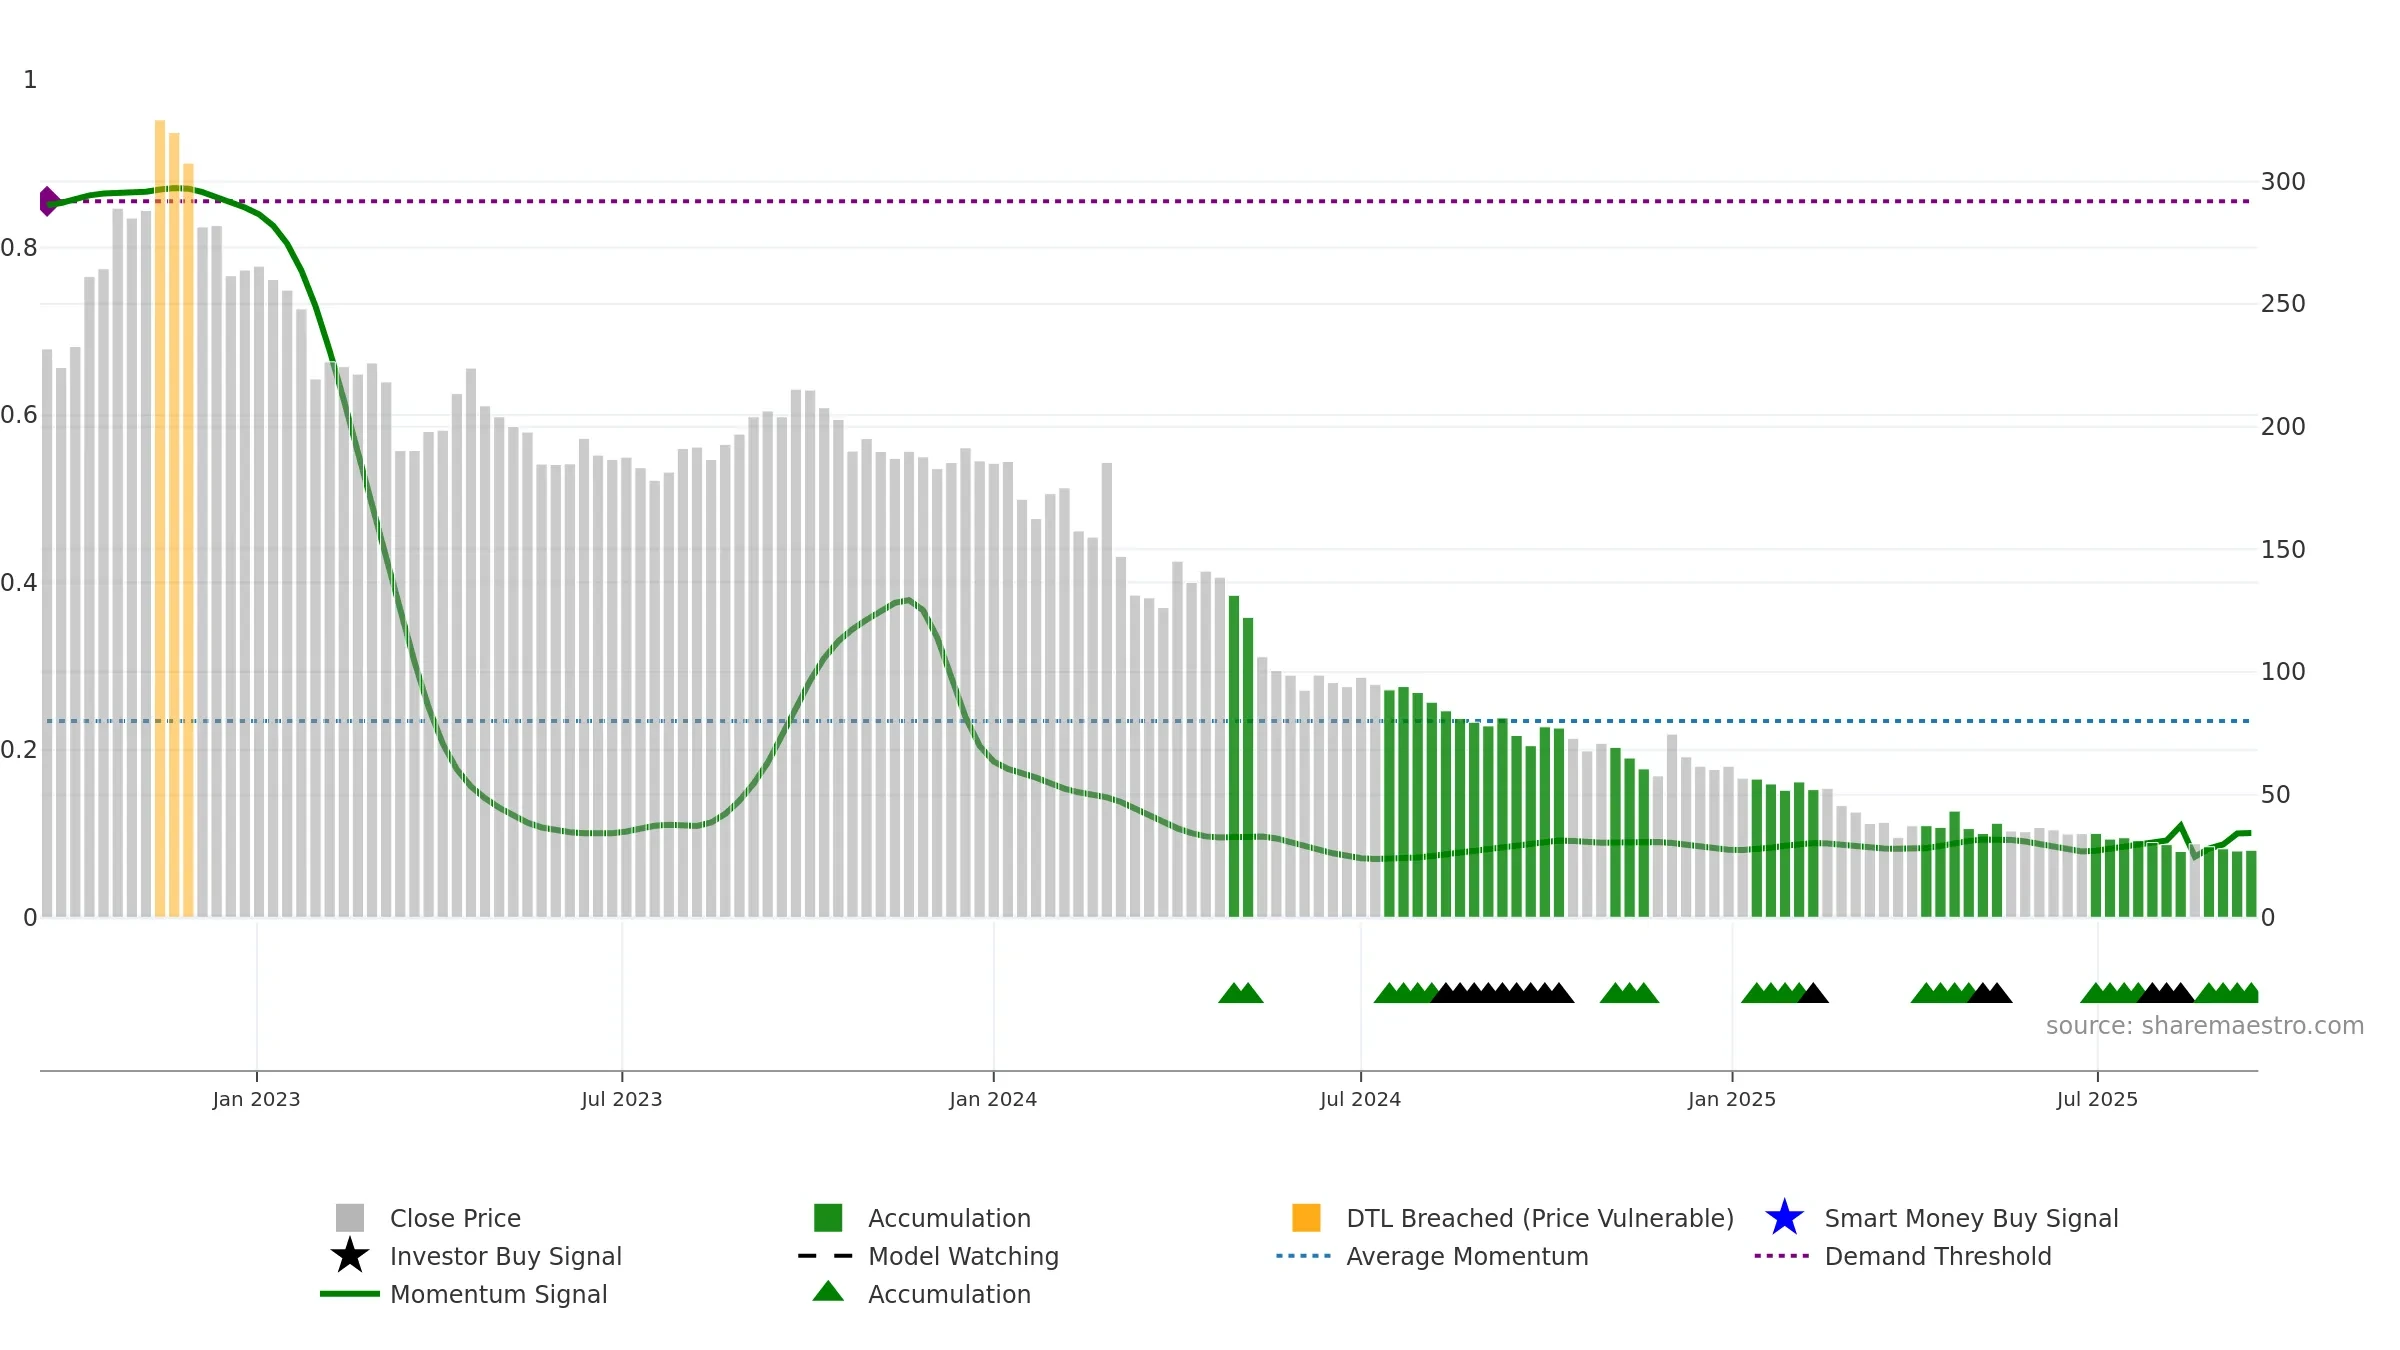The width and height of the screenshot is (2400, 1350).
Task: Click the green Accumulation triangle legend icon
Action: pos(828,1291)
